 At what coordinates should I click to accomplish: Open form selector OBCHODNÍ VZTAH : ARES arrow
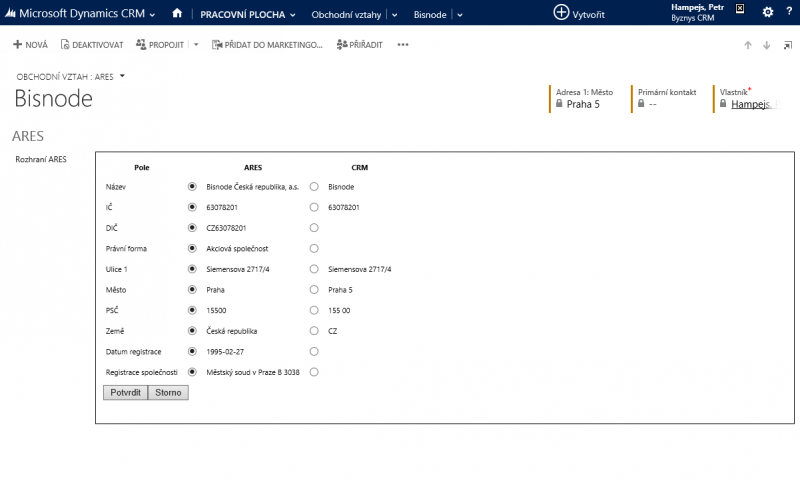pos(122,77)
